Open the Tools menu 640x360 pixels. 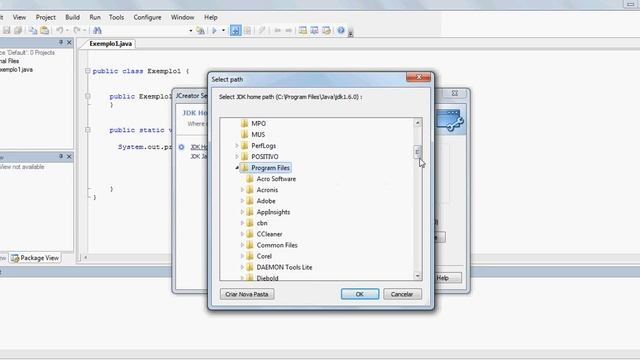116,17
